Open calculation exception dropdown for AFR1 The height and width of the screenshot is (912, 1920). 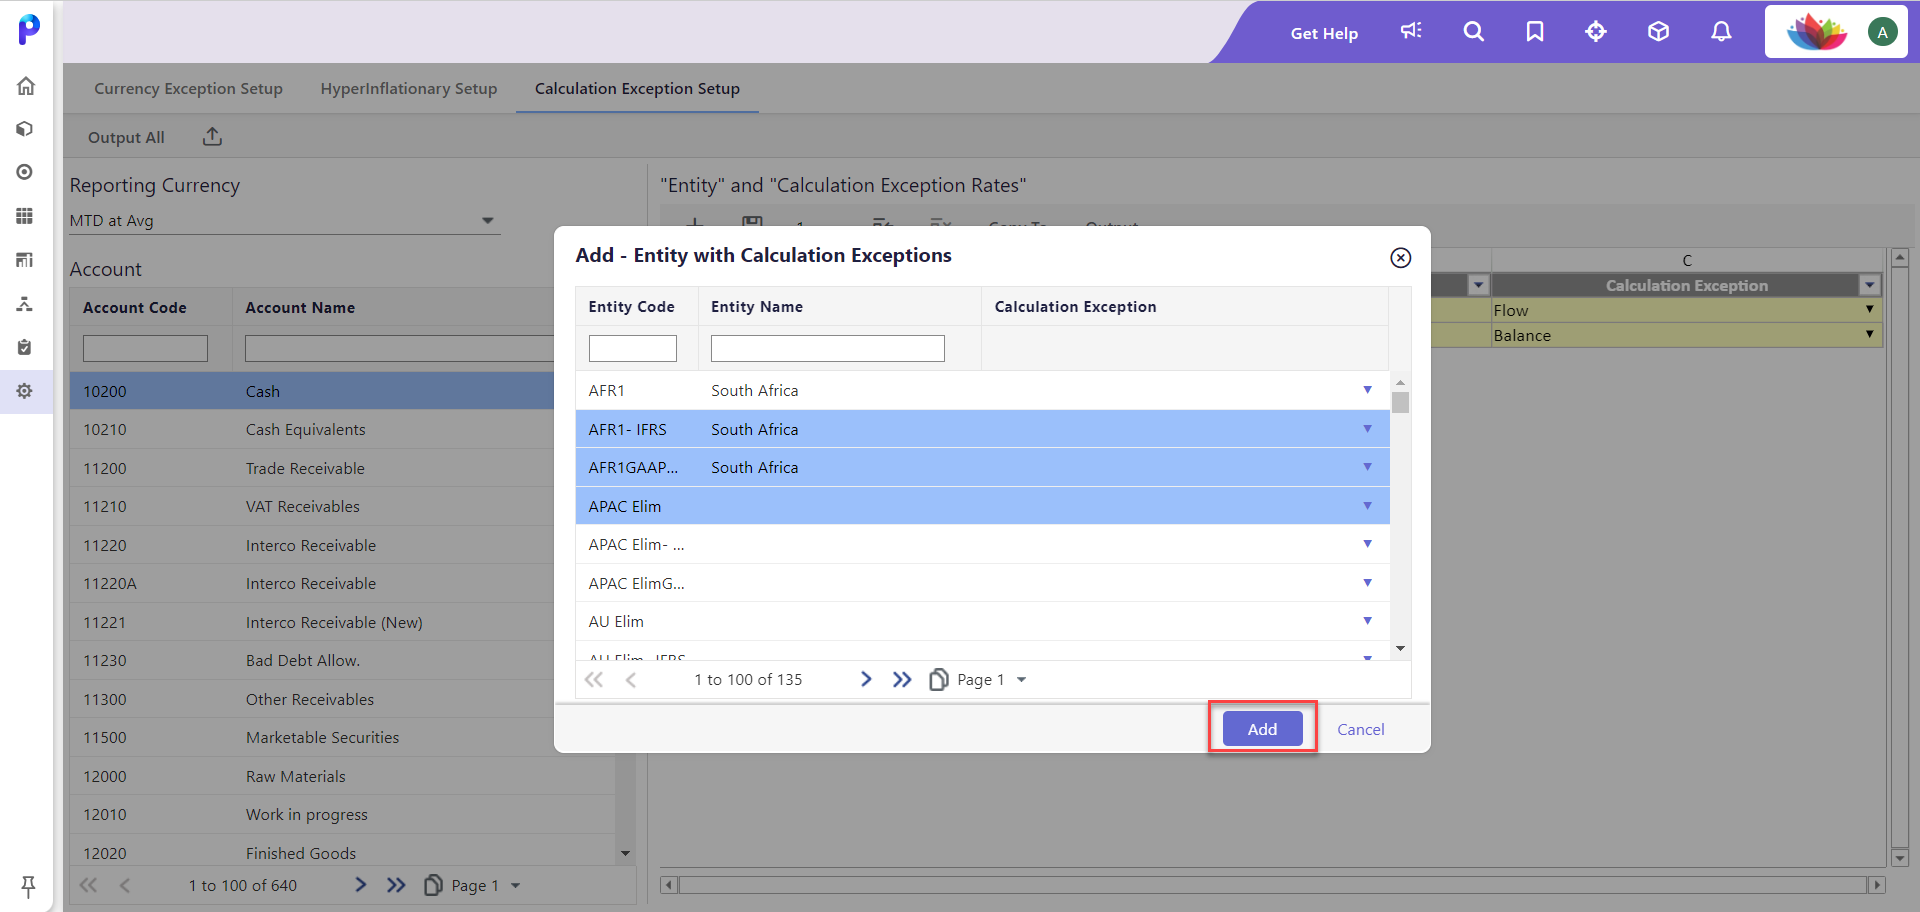(x=1367, y=390)
